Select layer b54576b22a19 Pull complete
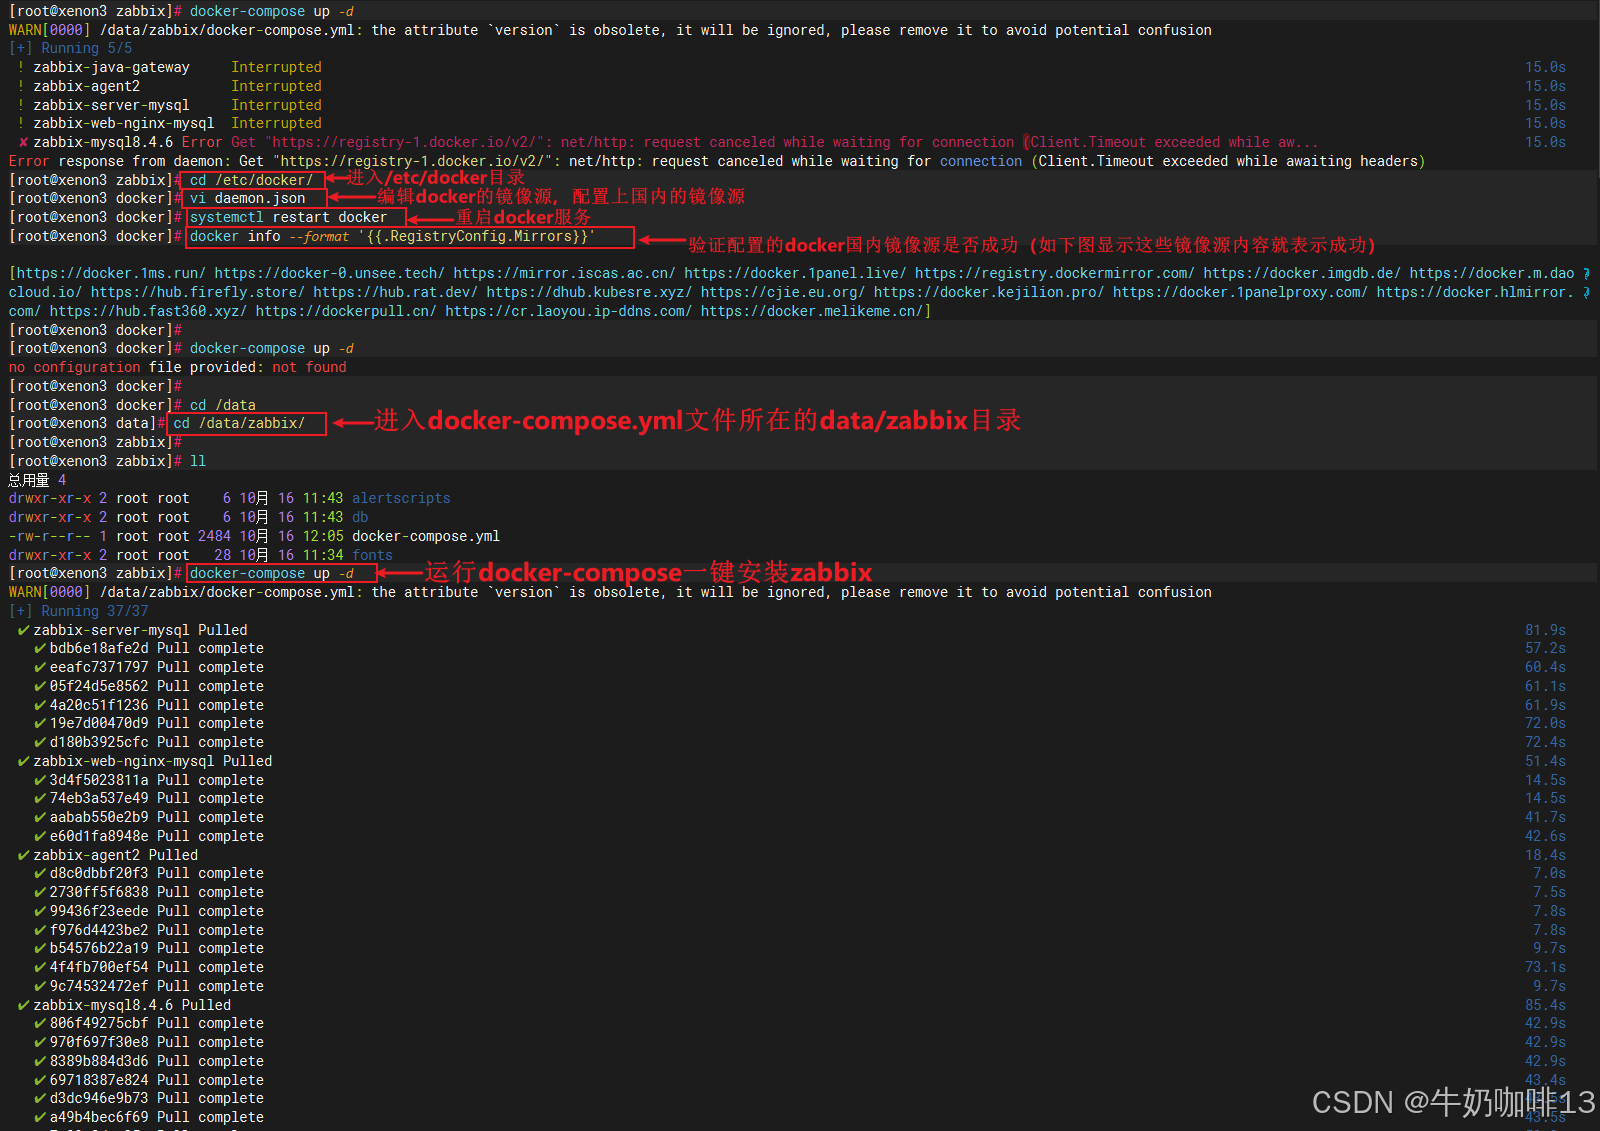Screen dimensions: 1600x1131 [x=149, y=948]
